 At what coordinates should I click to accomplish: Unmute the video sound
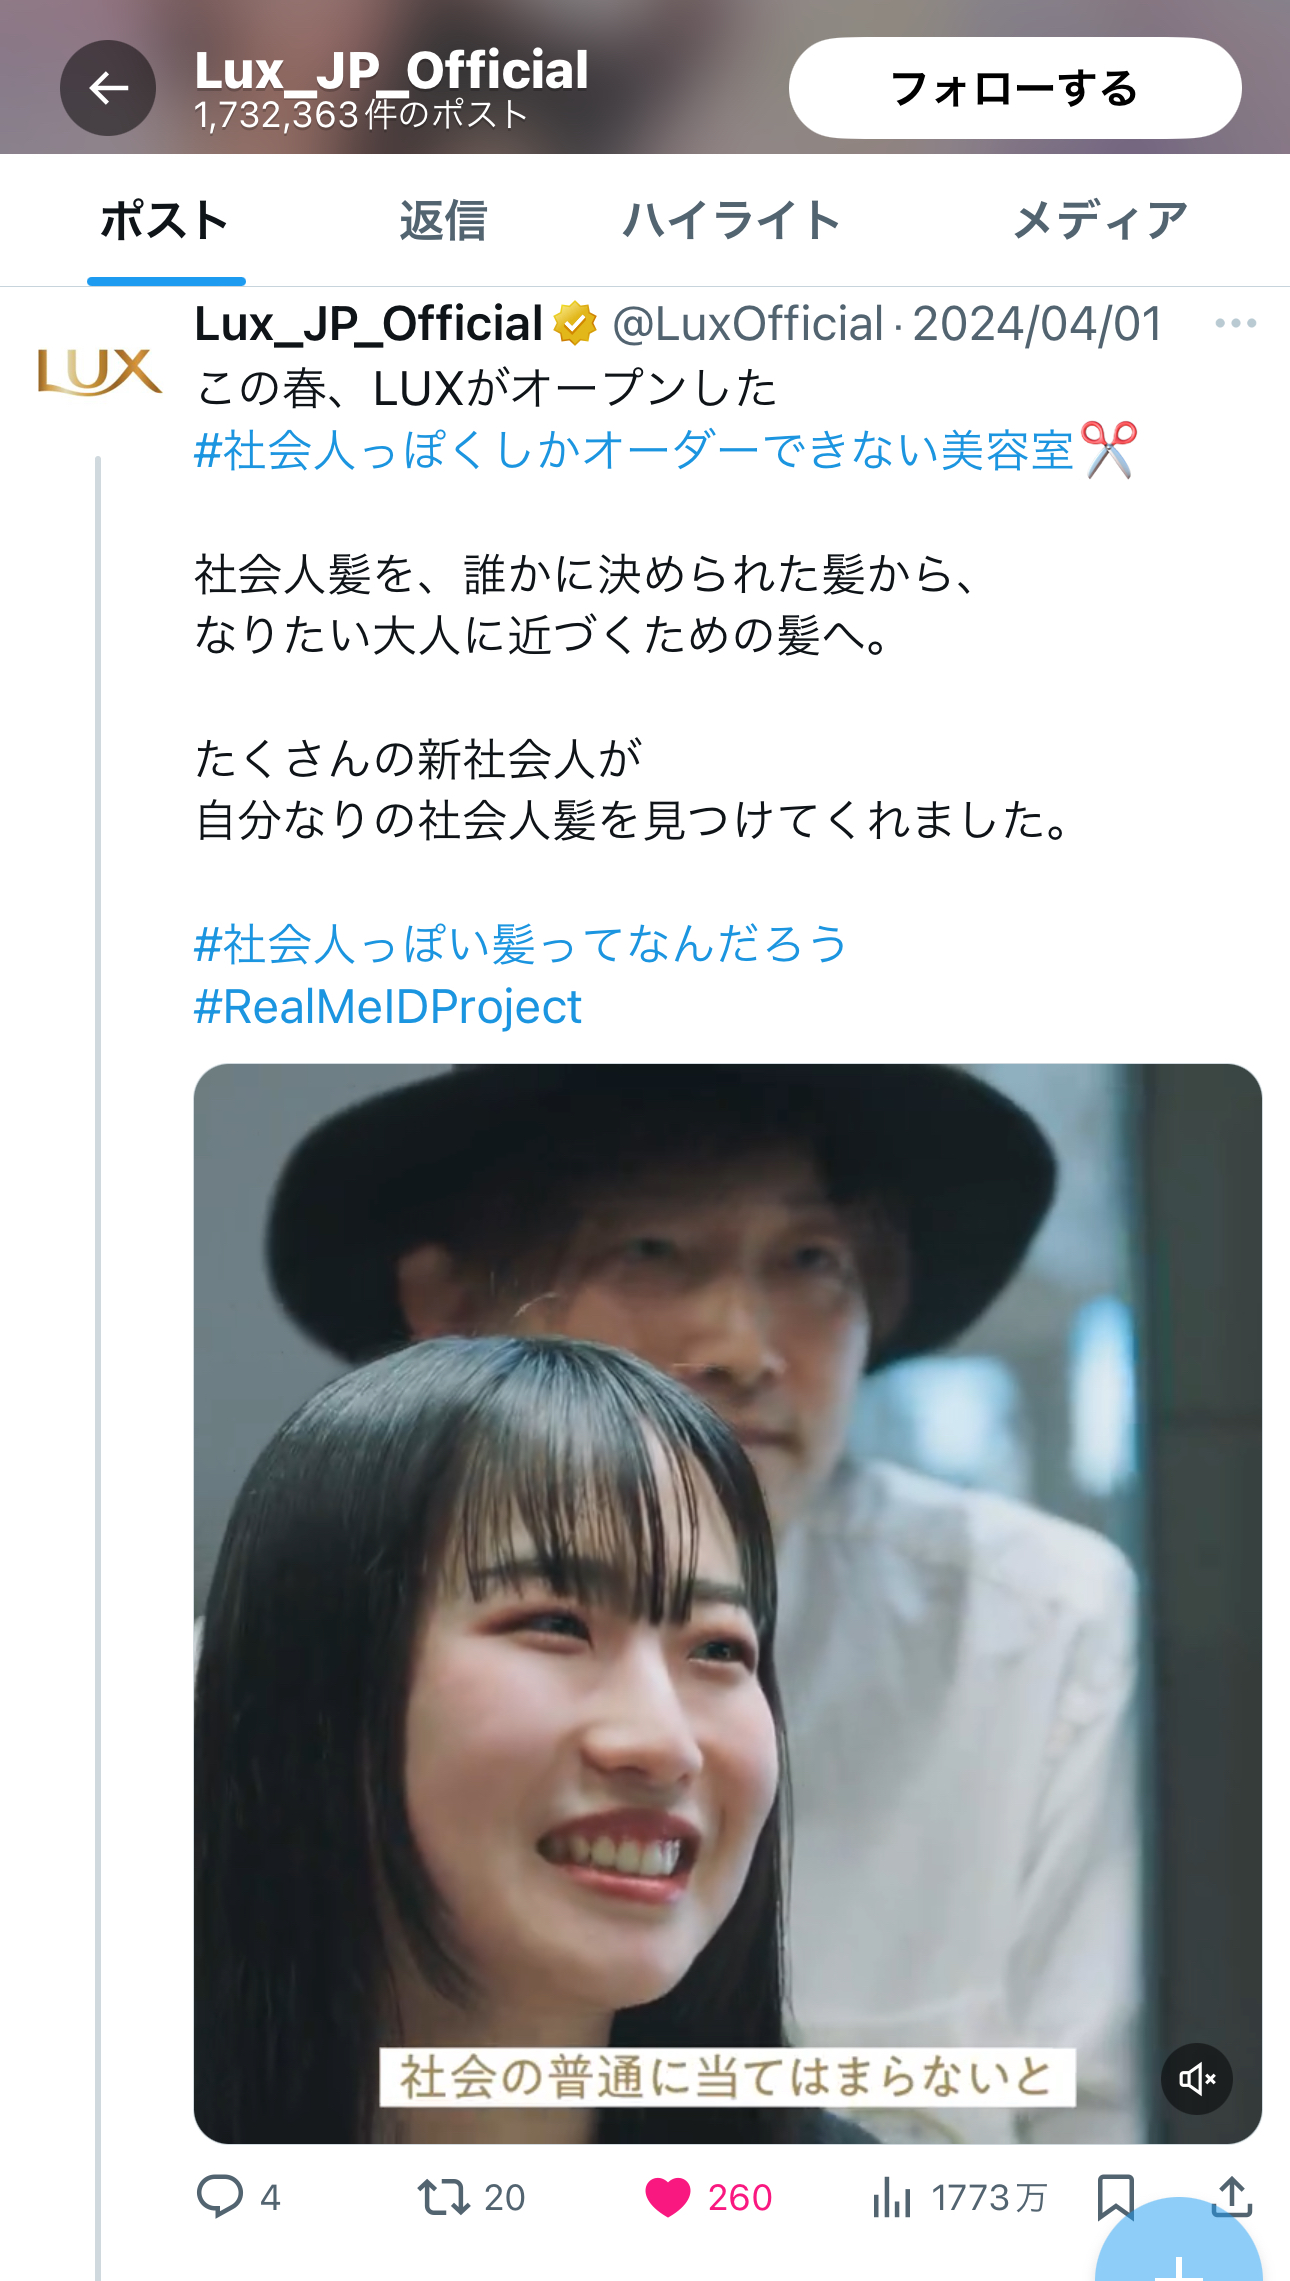click(x=1197, y=2079)
